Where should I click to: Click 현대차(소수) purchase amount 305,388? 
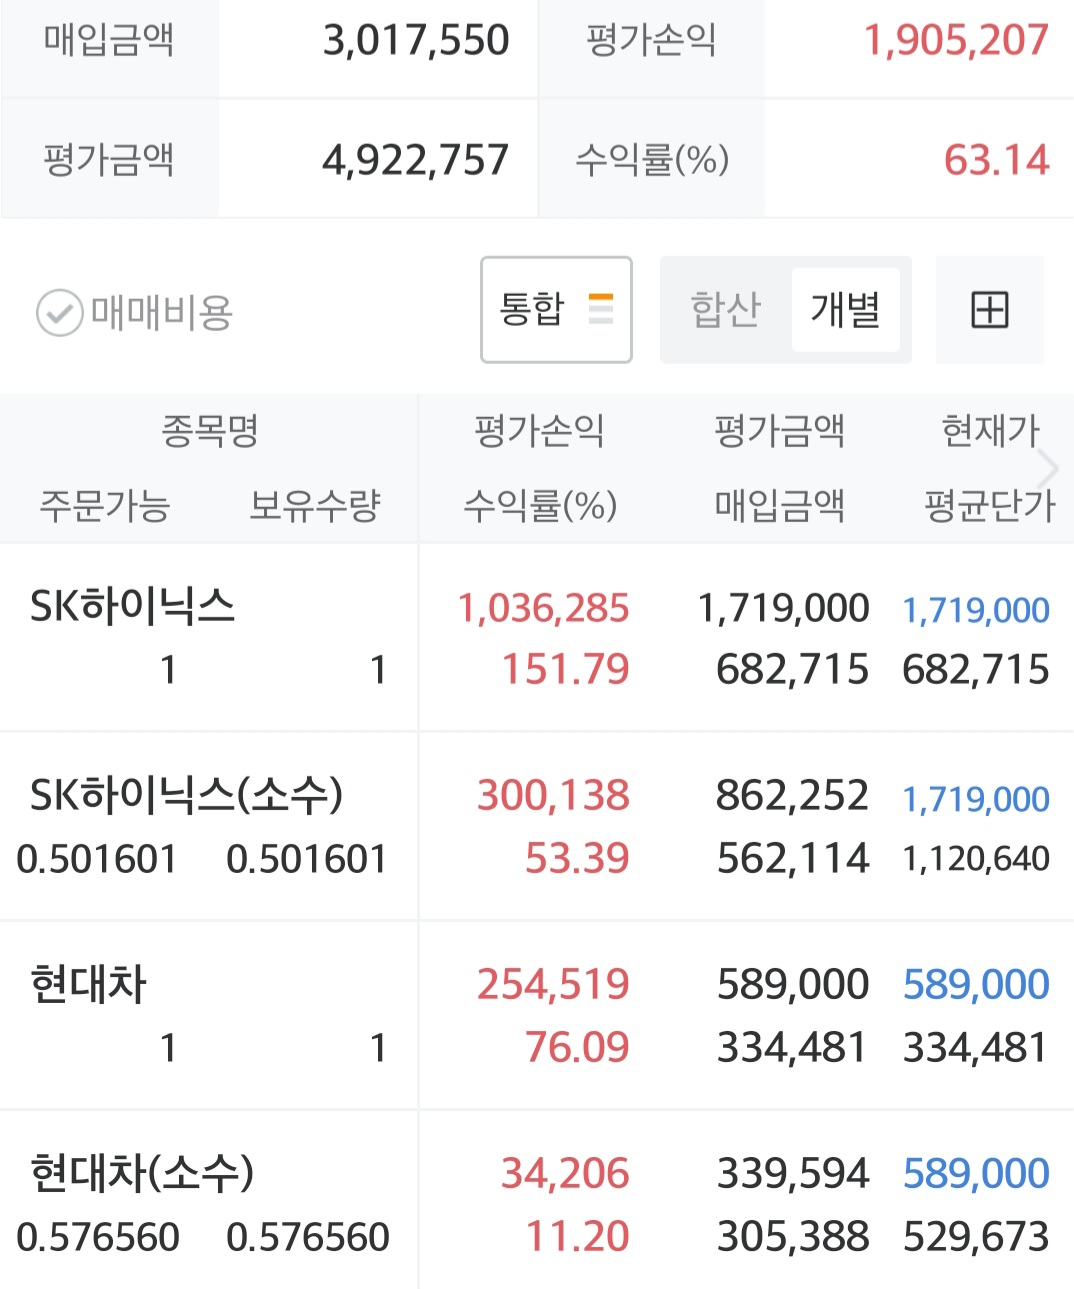click(793, 1236)
